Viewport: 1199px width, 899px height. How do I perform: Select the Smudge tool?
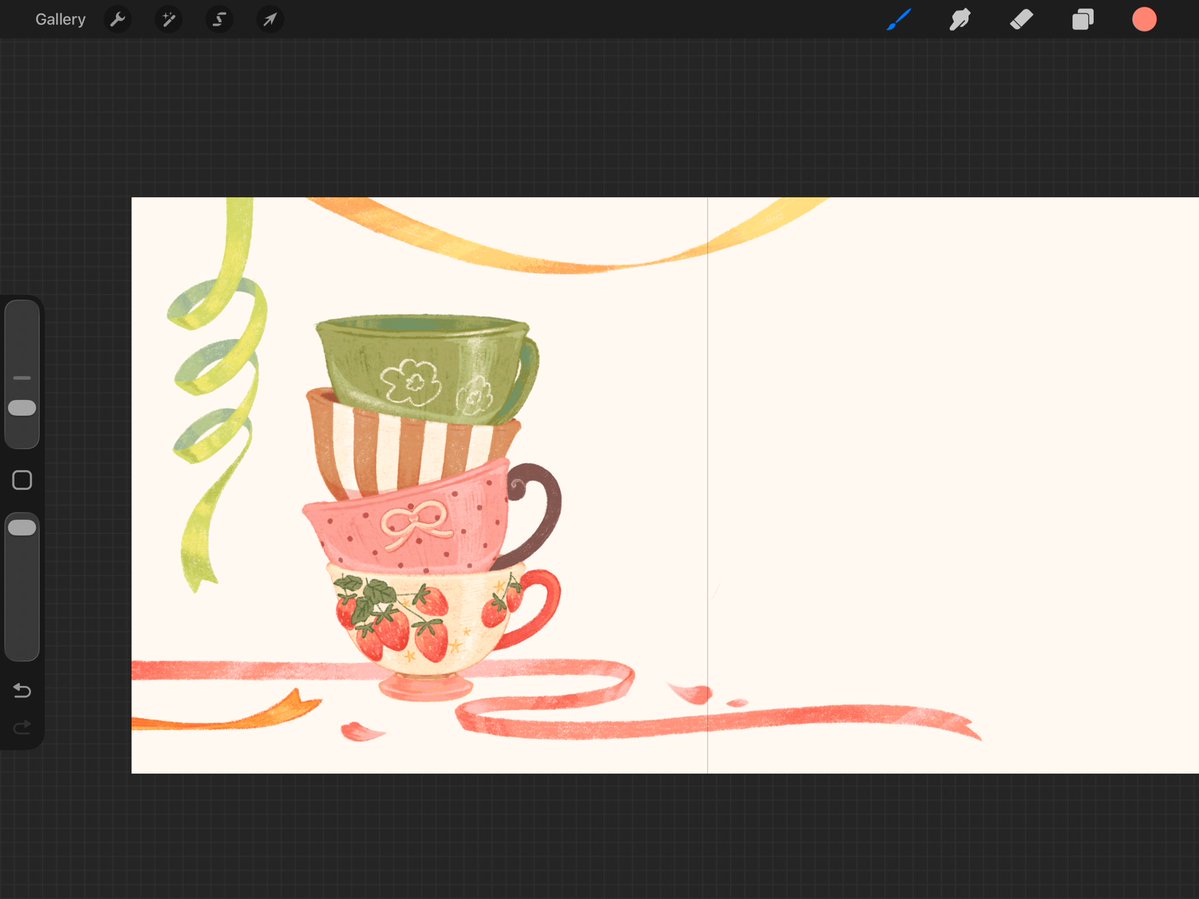[x=960, y=19]
